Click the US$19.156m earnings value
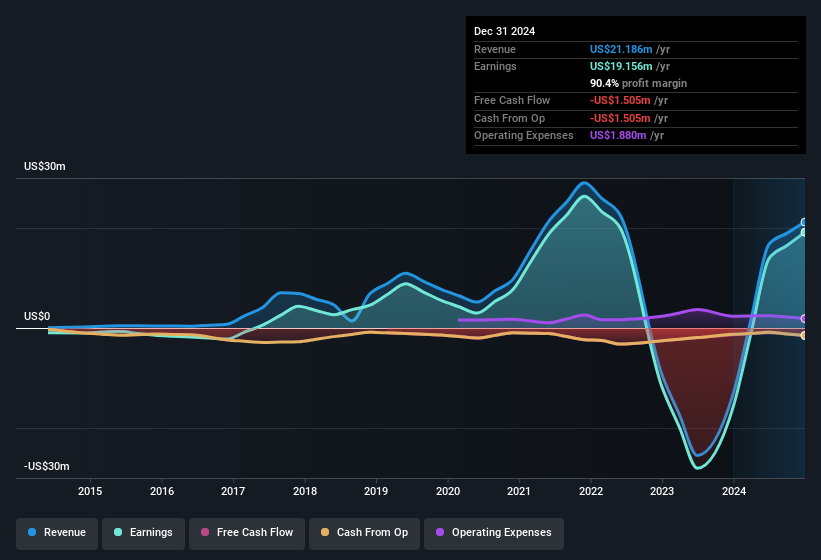The image size is (821, 560). [x=621, y=66]
